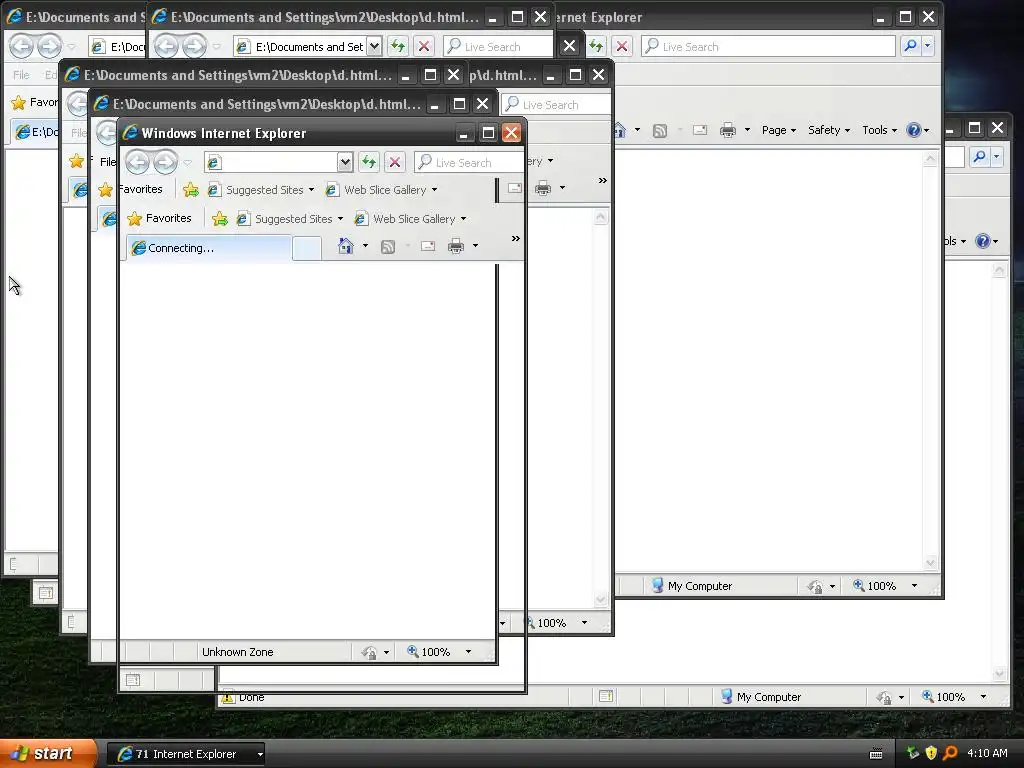Viewport: 1024px width, 768px height.
Task: Click Live Search box in frontmost window
Action: 470,162
